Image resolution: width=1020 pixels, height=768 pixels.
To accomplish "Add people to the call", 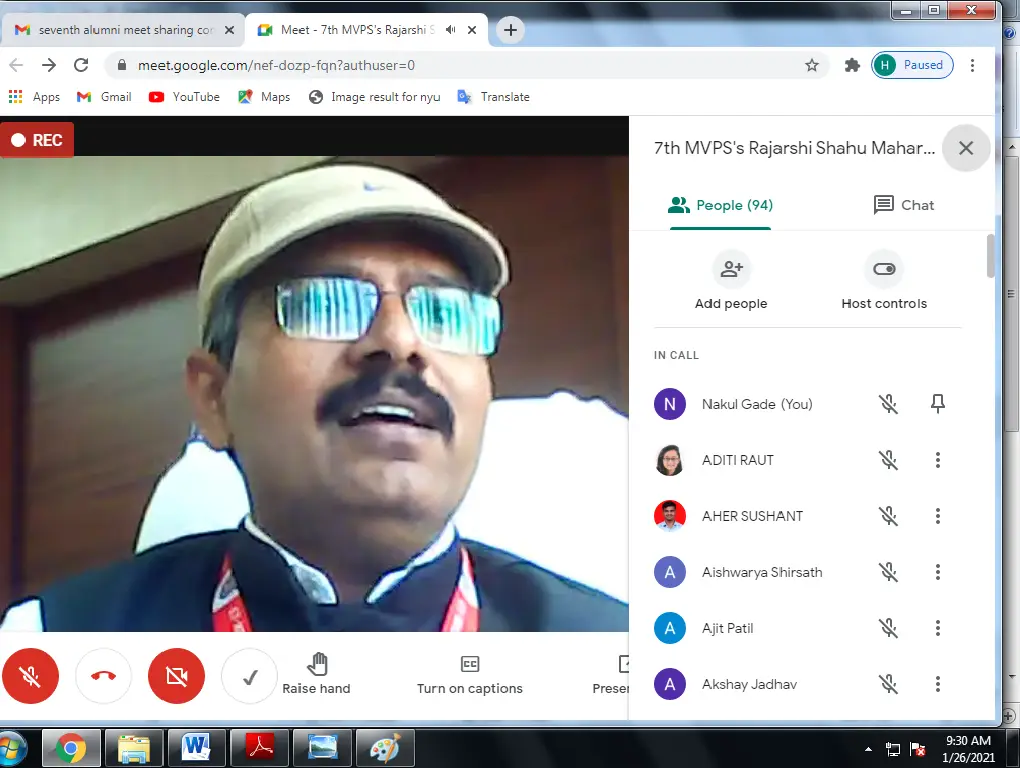I will [x=731, y=281].
